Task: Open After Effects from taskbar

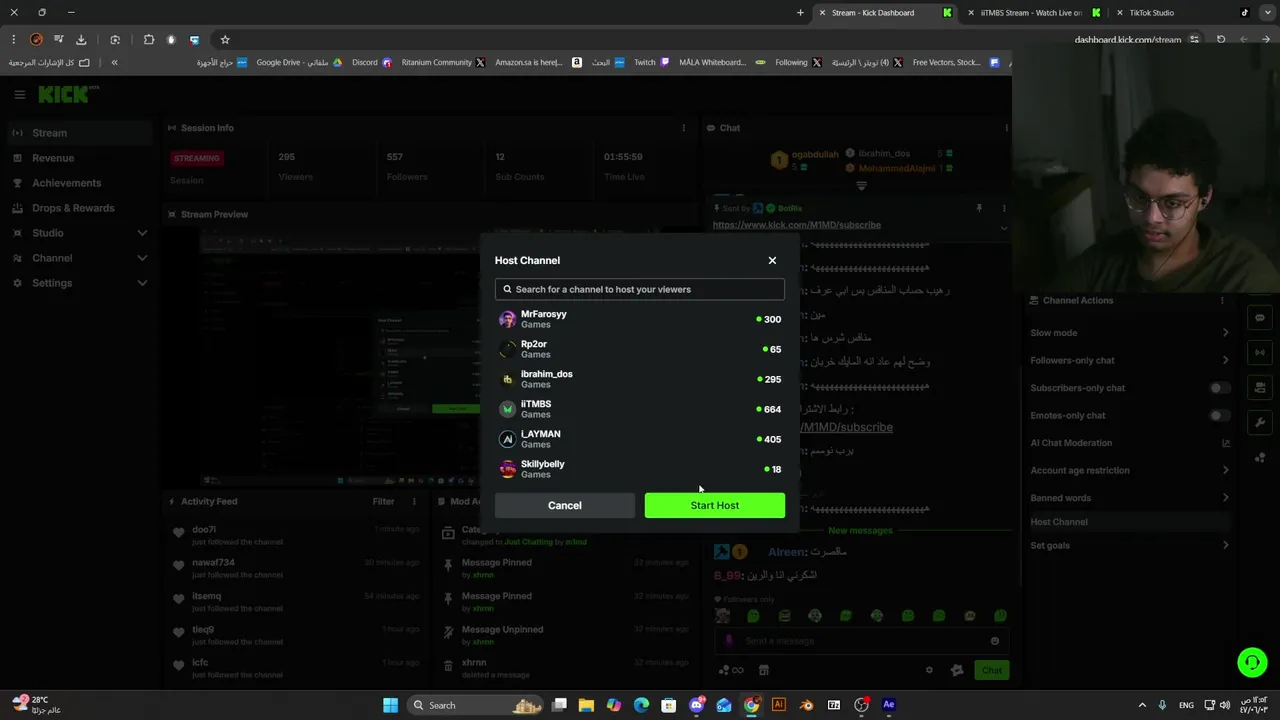Action: coord(888,705)
